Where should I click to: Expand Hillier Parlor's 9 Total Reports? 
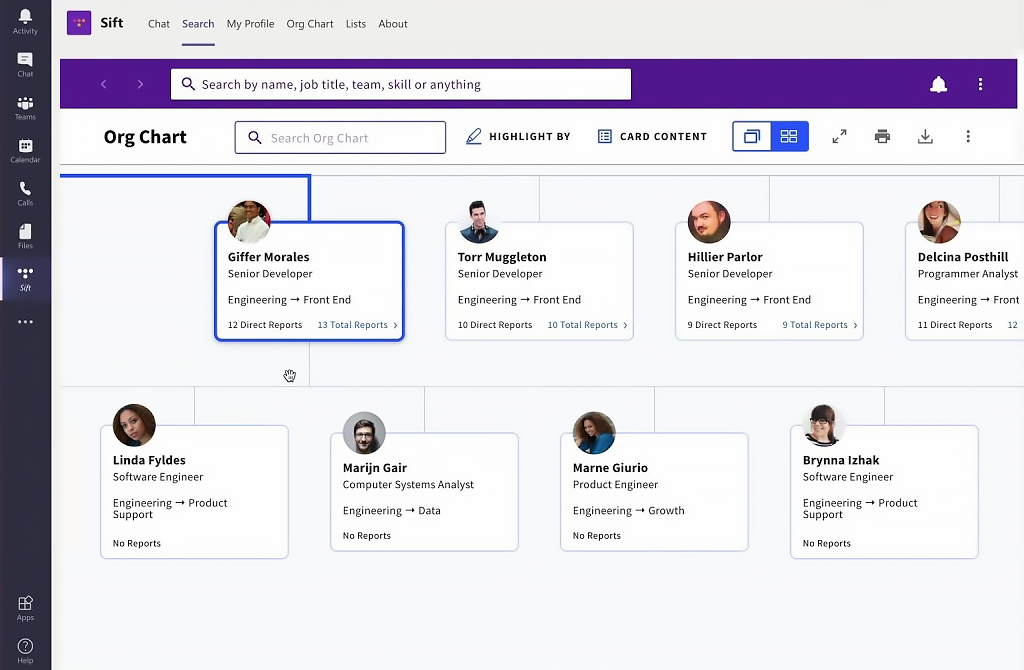pos(820,325)
